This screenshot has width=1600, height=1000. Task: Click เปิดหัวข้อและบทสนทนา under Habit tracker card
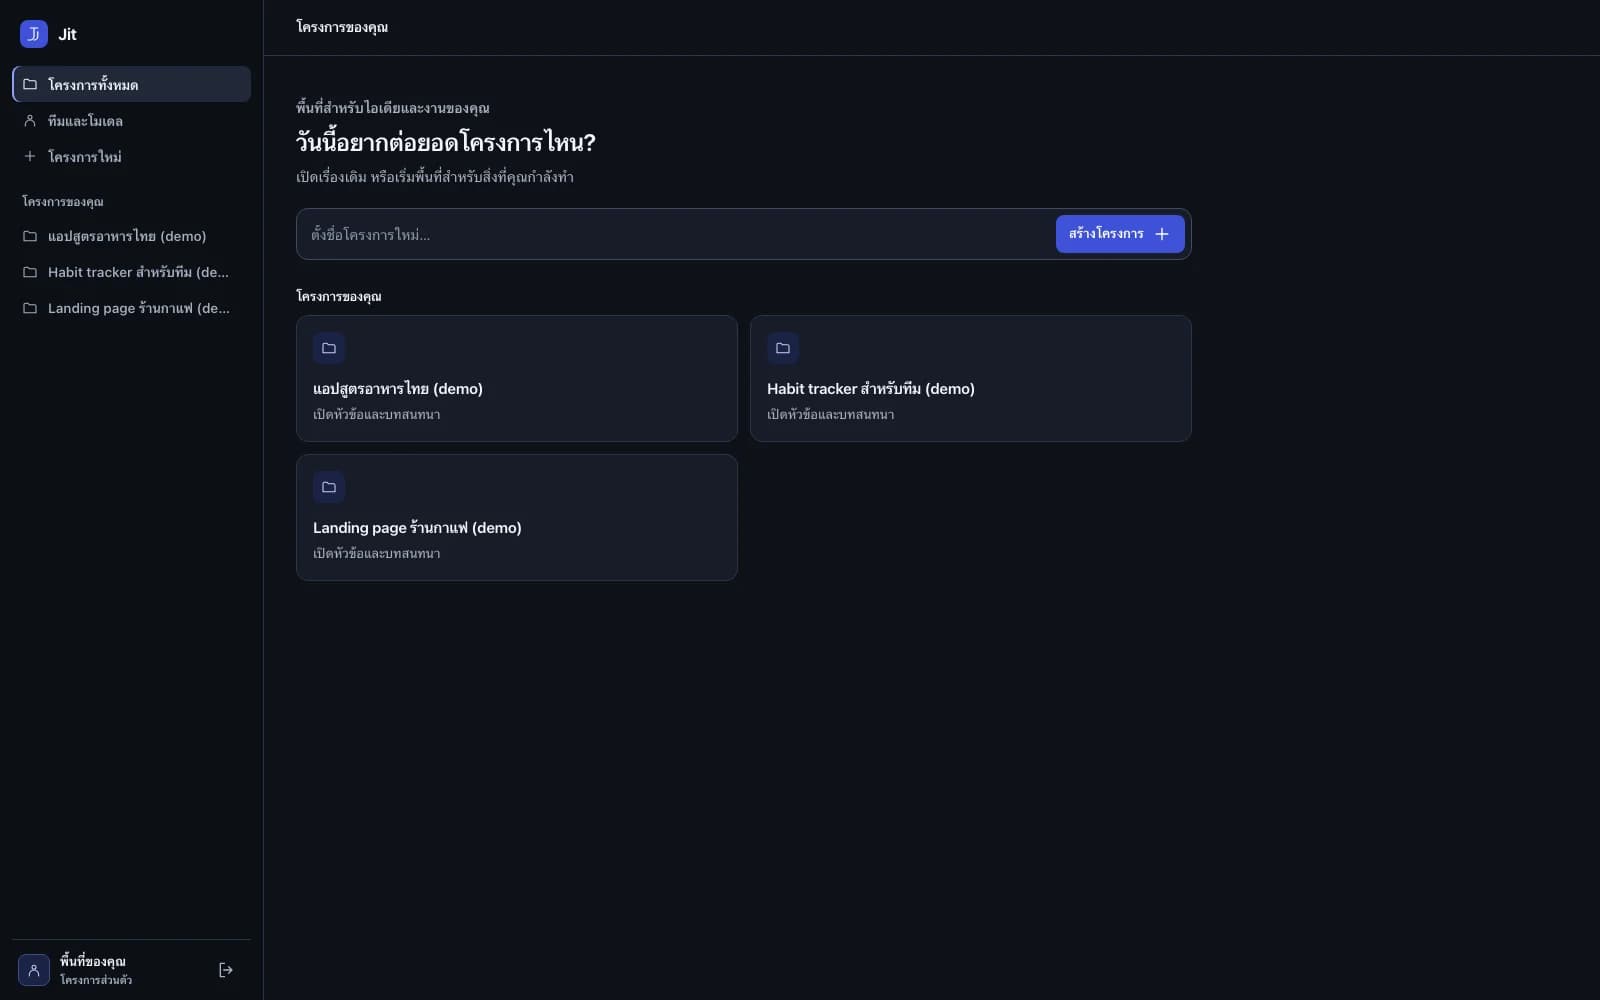click(x=831, y=414)
